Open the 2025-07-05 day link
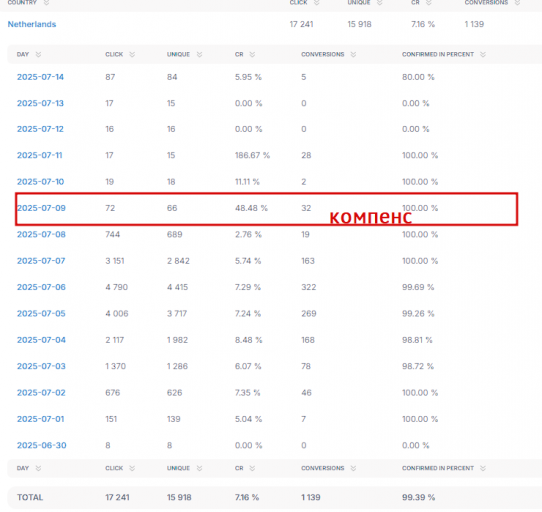This screenshot has height=512, width=542. click(x=41, y=314)
